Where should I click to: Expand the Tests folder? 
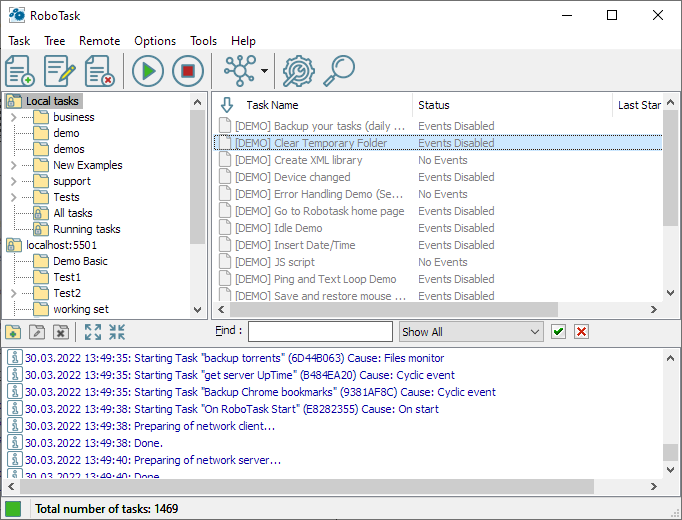[x=13, y=197]
